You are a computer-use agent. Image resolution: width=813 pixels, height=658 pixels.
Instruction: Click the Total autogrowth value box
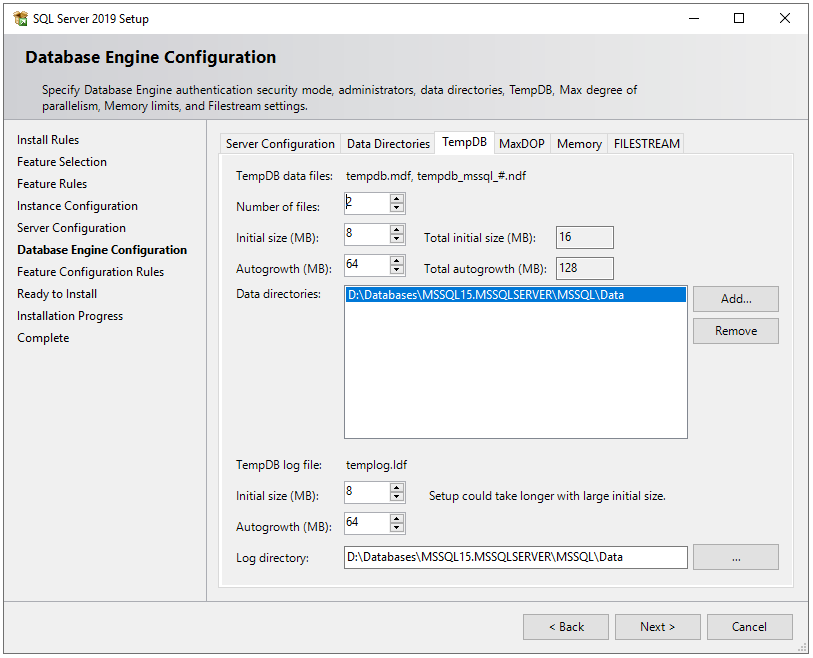click(x=584, y=269)
